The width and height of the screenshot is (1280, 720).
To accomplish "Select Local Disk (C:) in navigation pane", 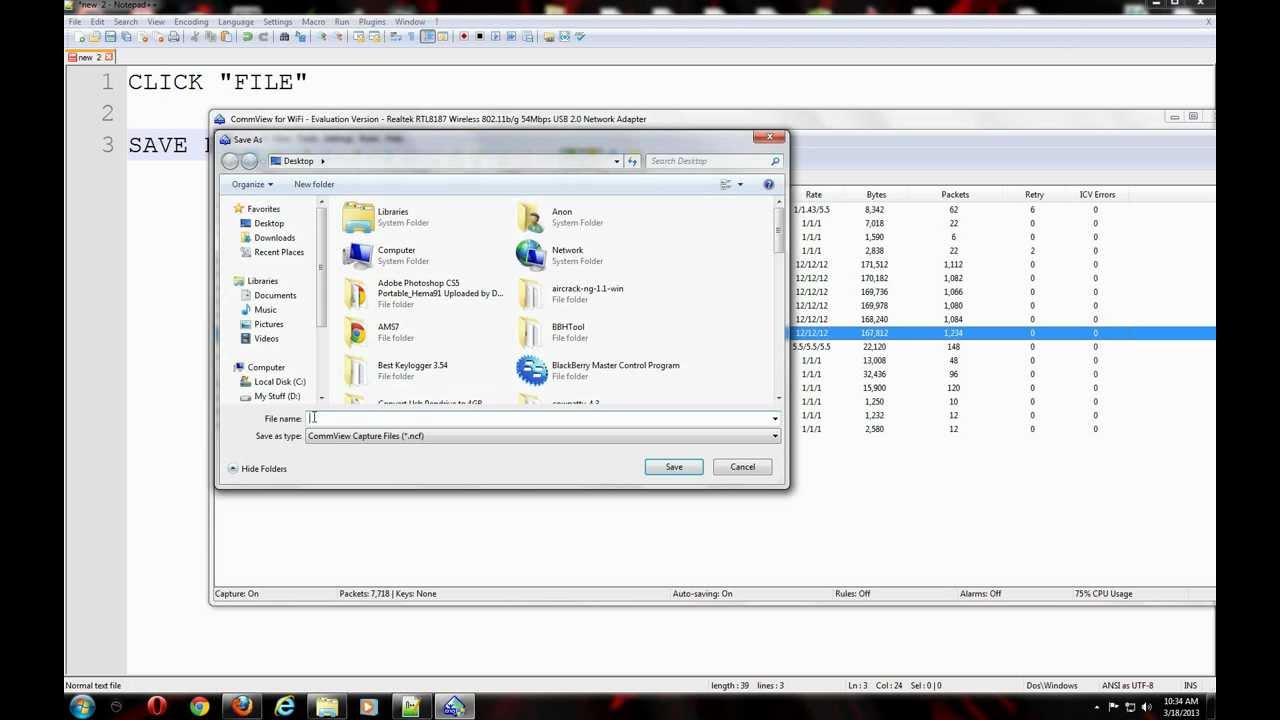I will pyautogui.click(x=279, y=382).
